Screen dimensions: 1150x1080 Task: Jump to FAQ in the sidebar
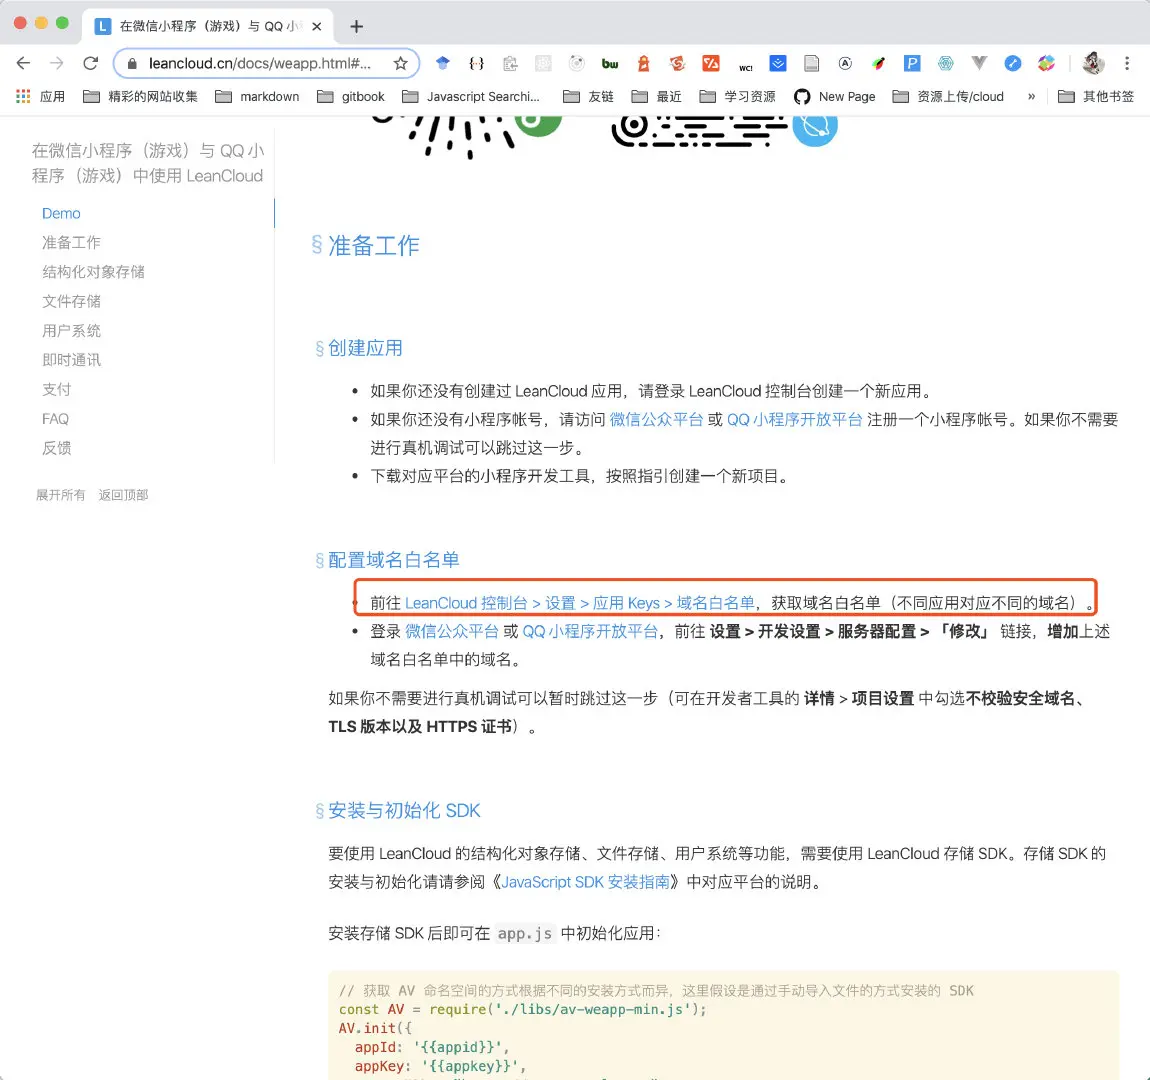[x=55, y=419]
